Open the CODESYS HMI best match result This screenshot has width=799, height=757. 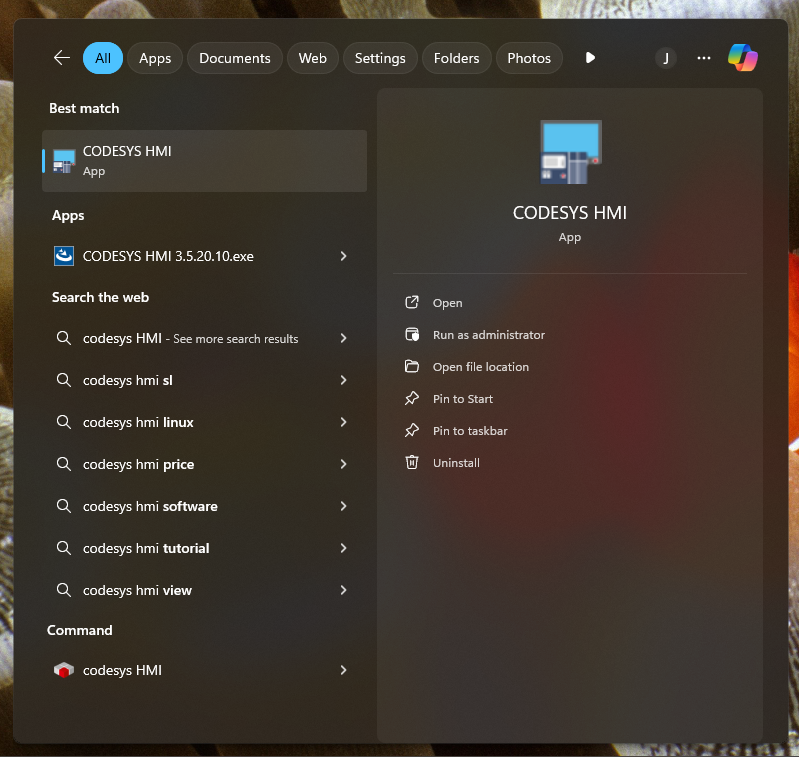coord(204,161)
